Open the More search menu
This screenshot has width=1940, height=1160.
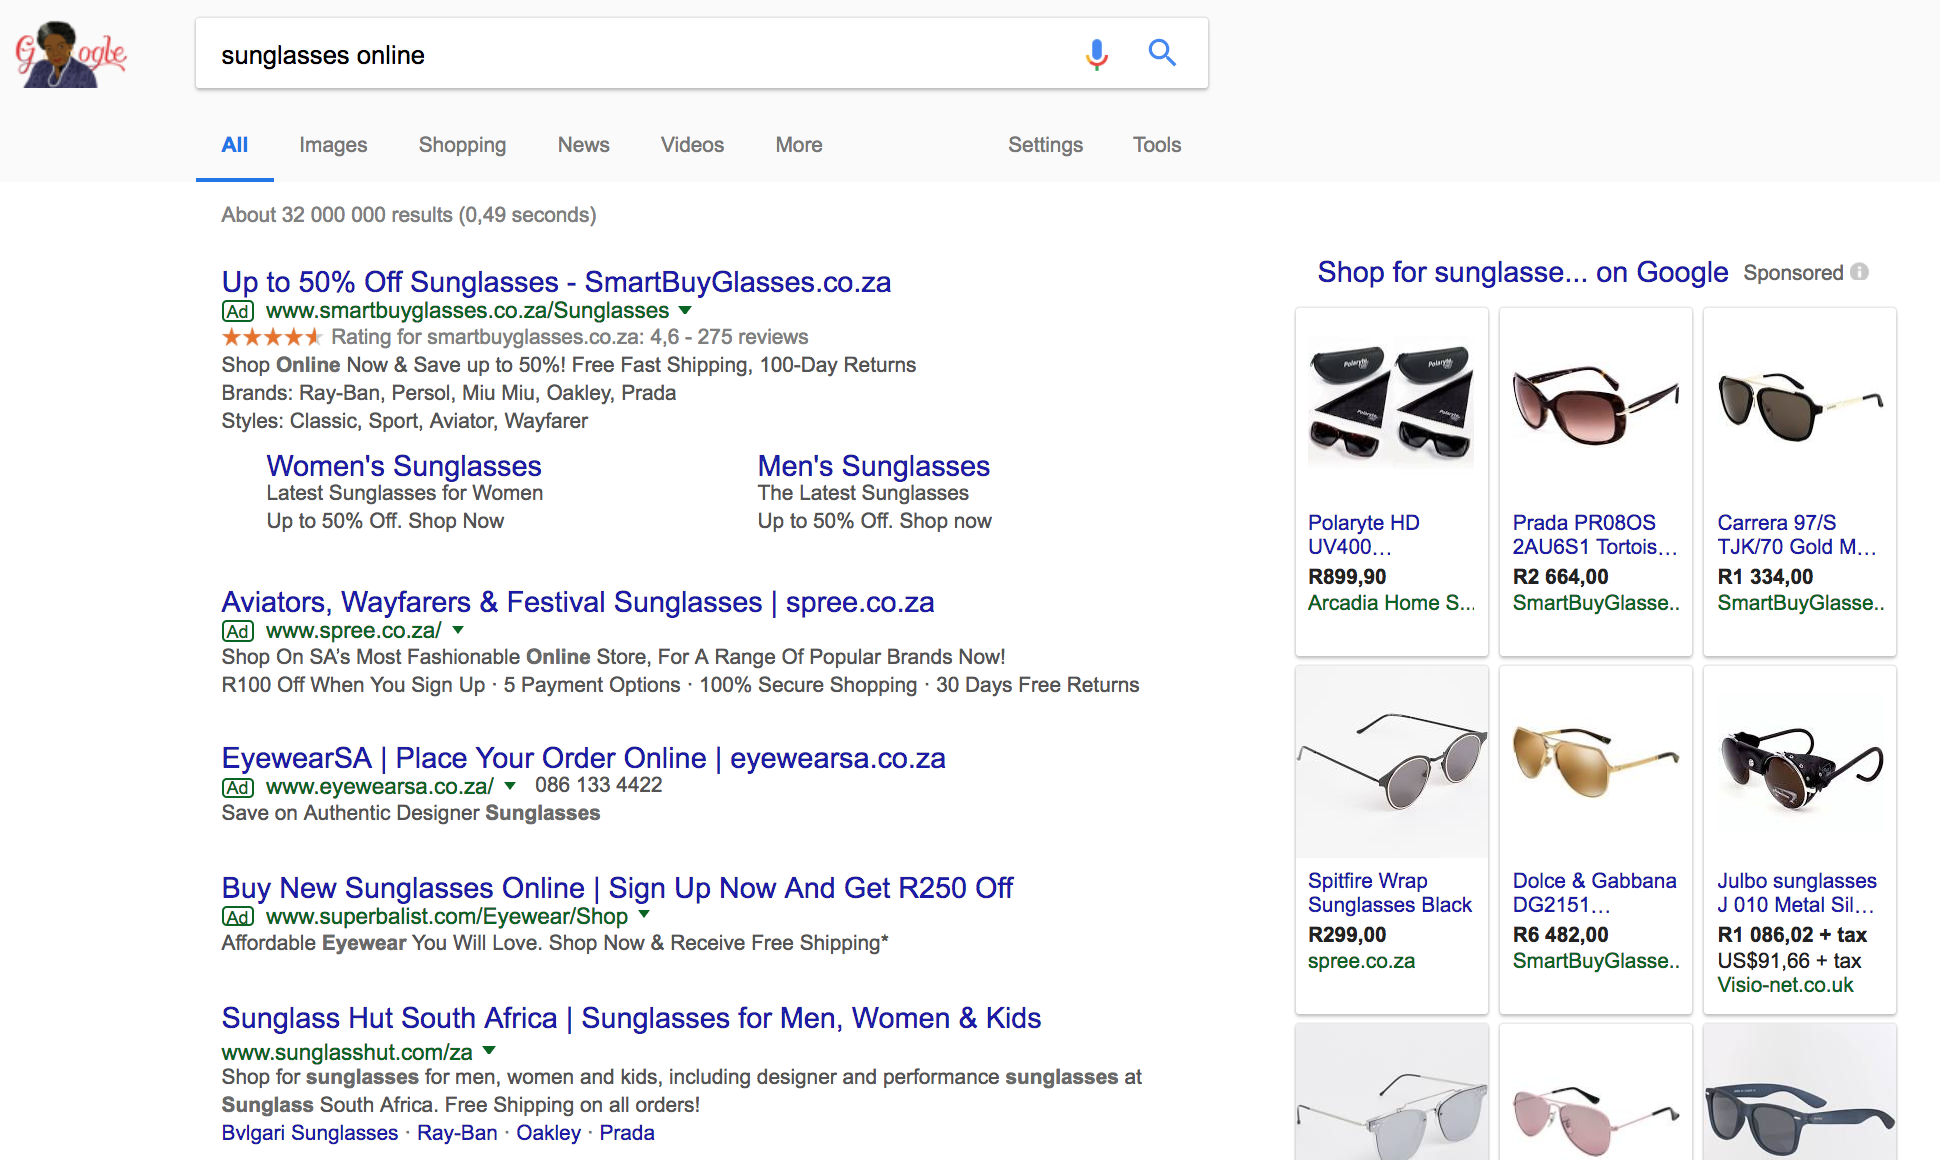799,145
